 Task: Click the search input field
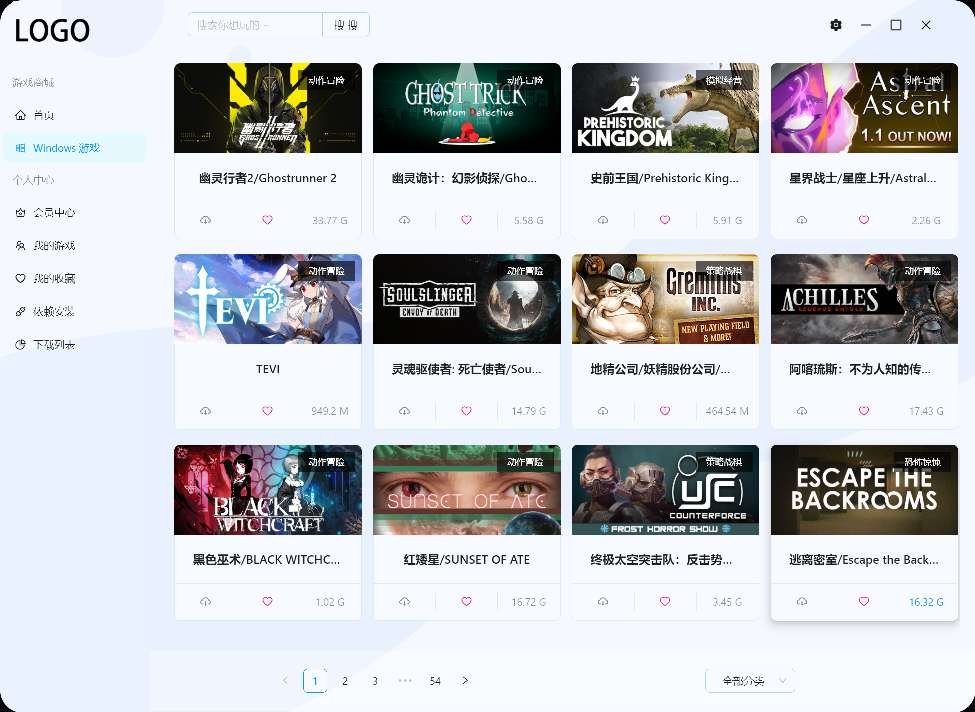point(255,25)
